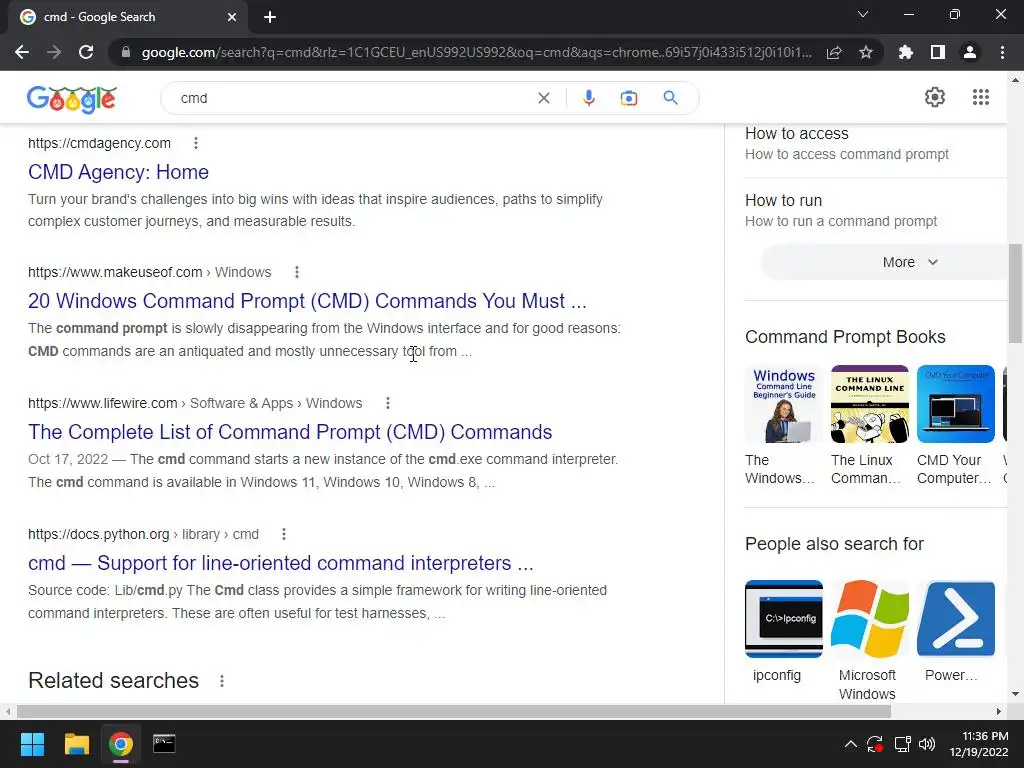Submit search with the magnifying glass icon

670,98
